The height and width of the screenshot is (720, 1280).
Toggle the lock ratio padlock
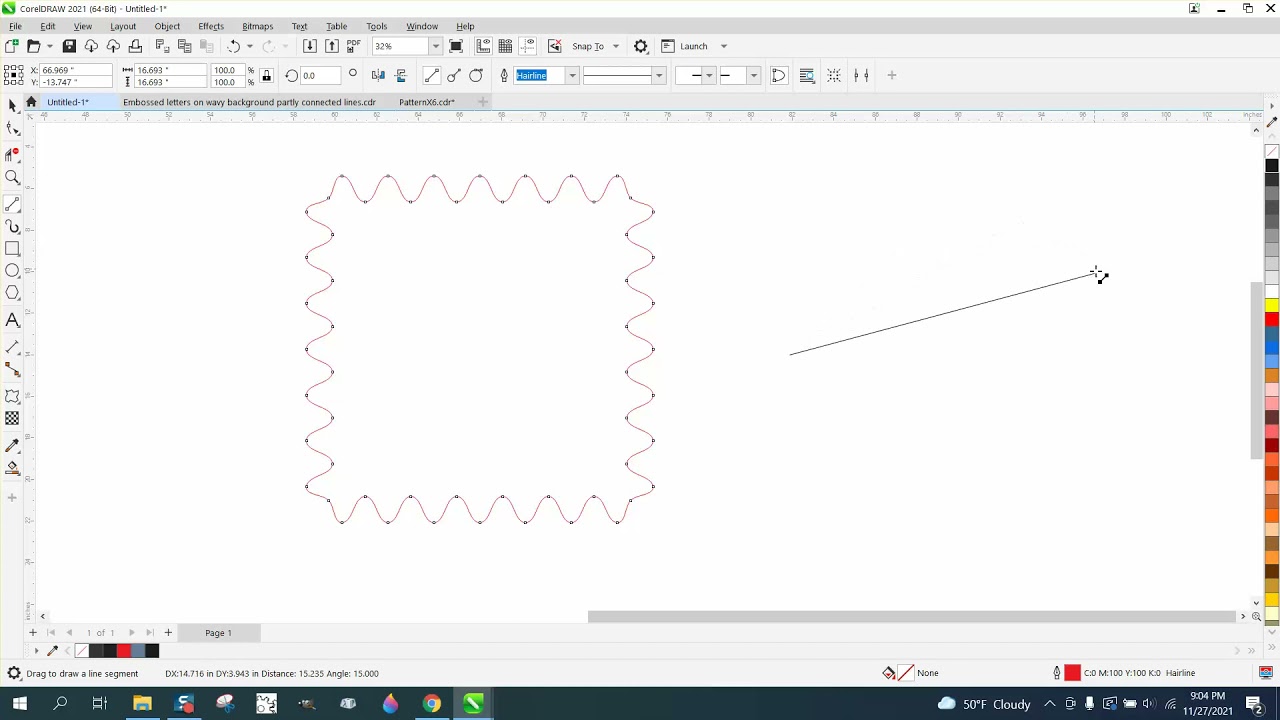pos(266,76)
